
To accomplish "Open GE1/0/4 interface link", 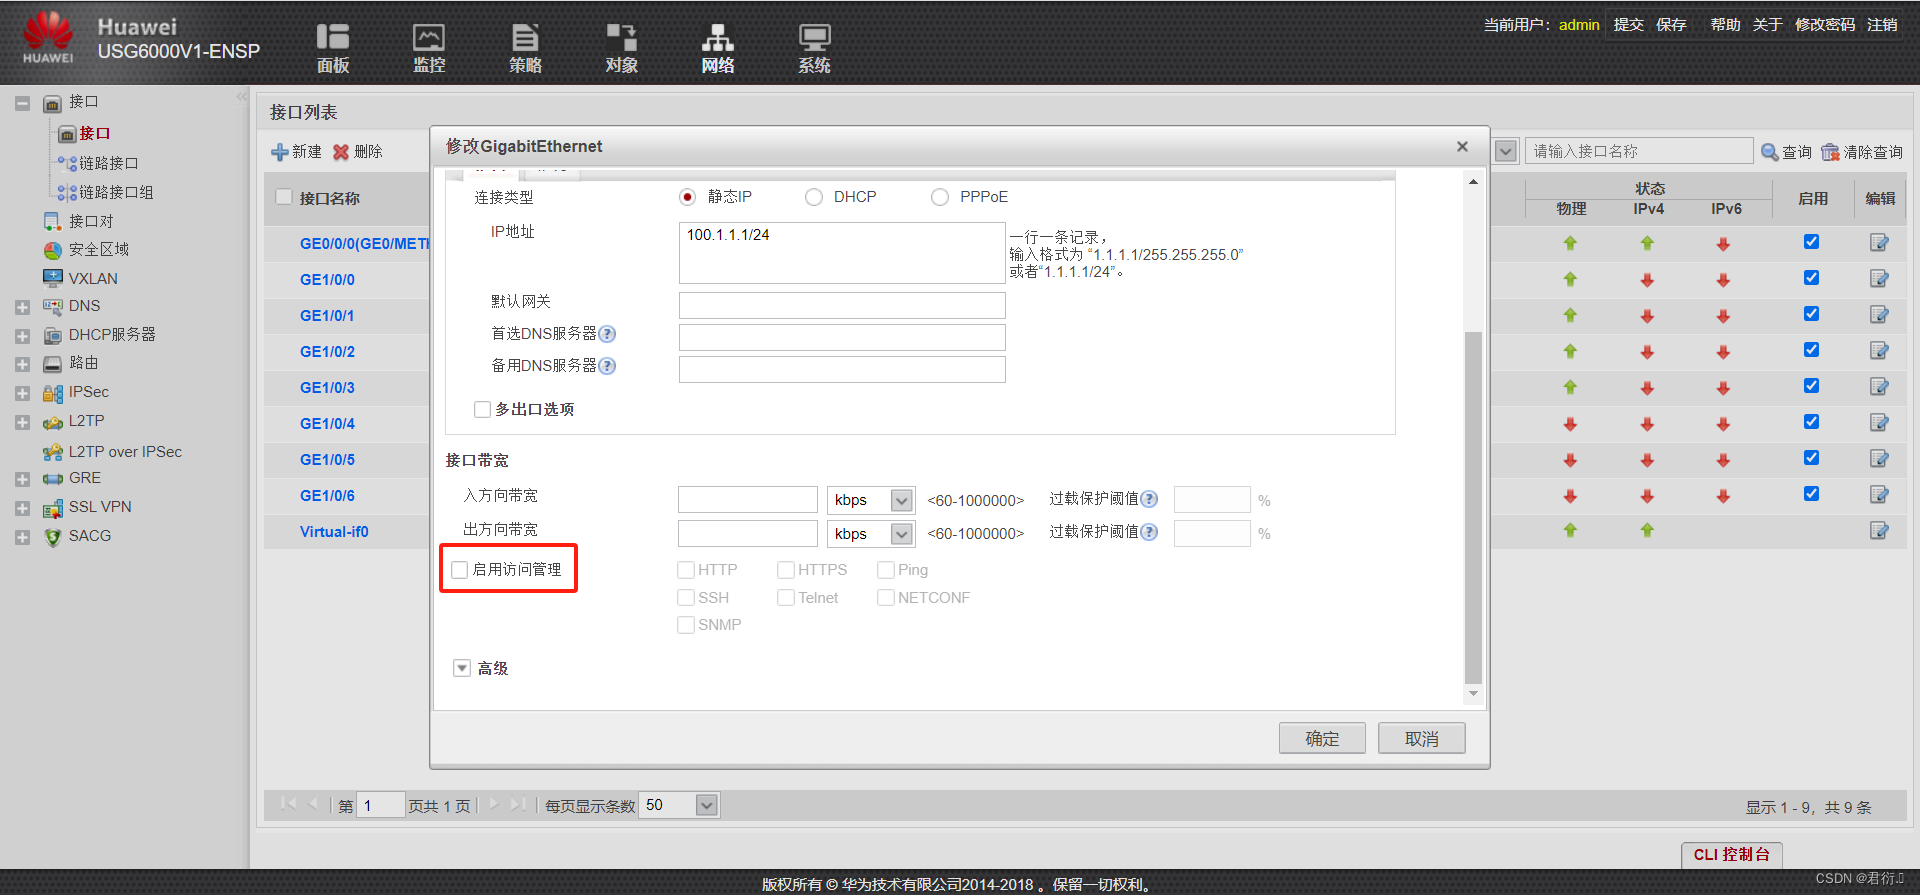I will 327,423.
